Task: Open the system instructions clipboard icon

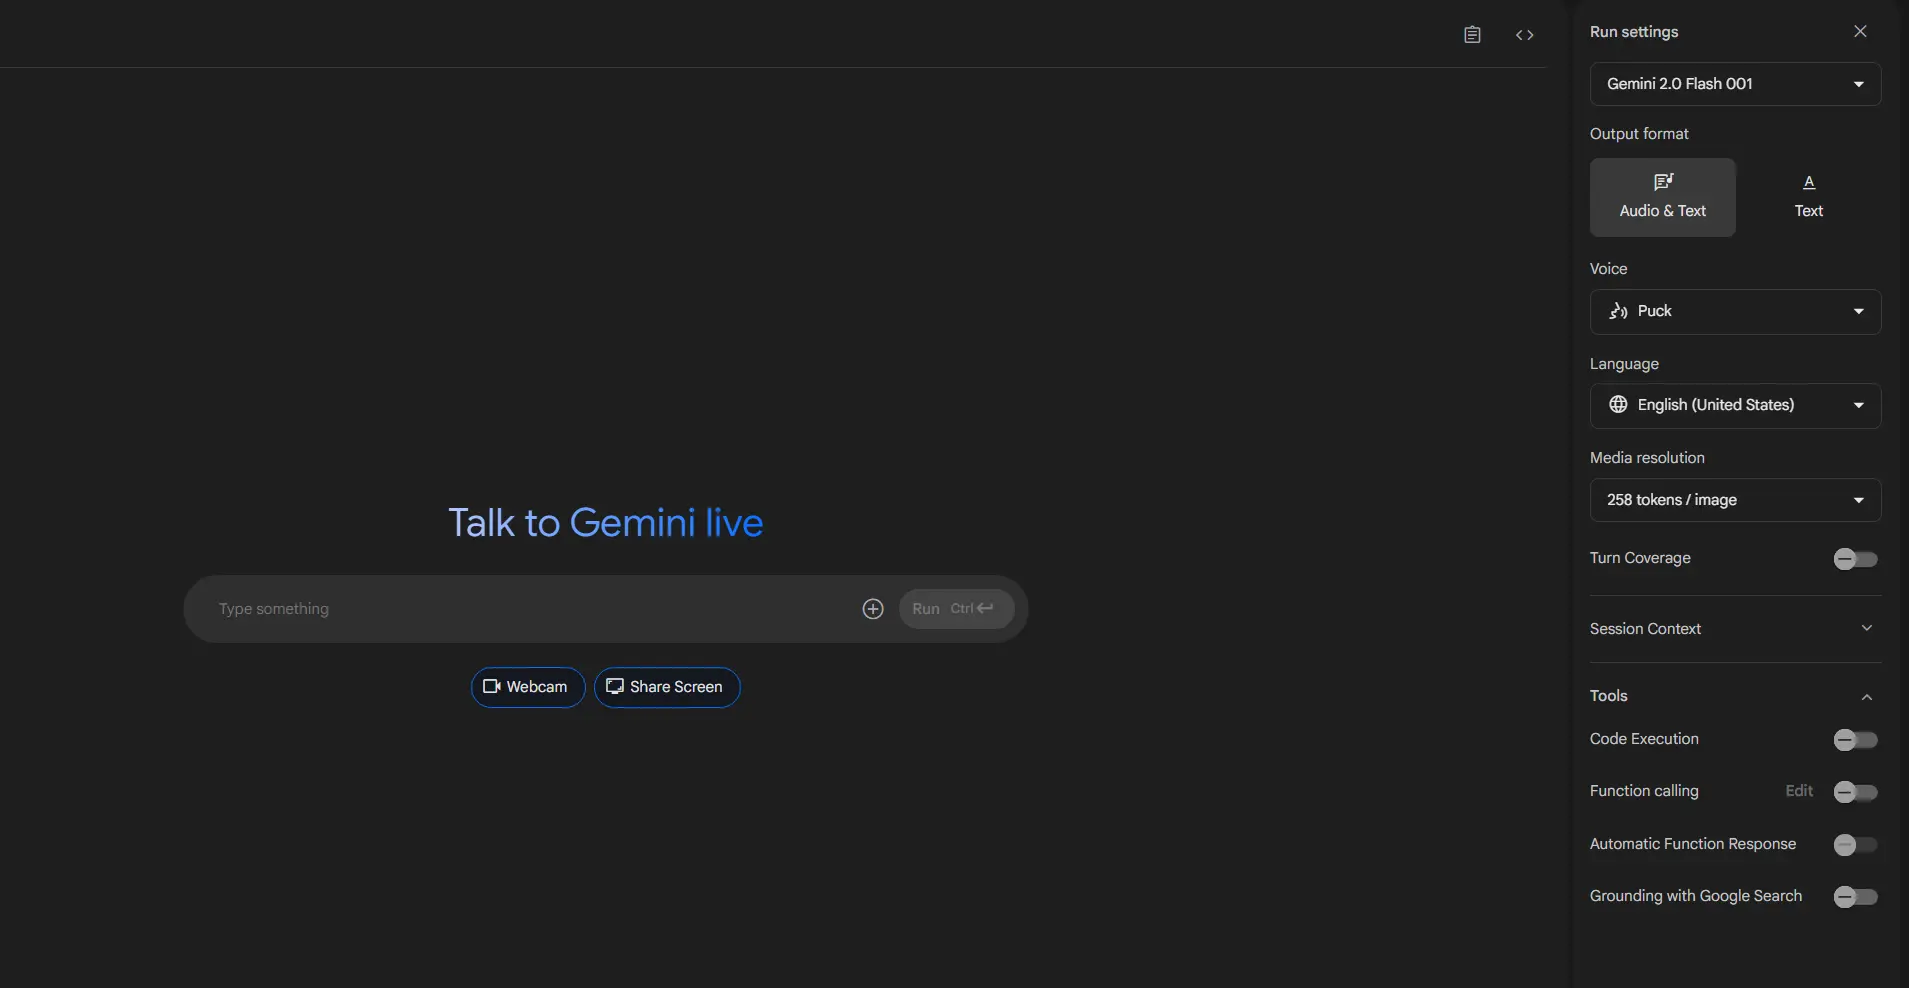Action: click(1472, 35)
